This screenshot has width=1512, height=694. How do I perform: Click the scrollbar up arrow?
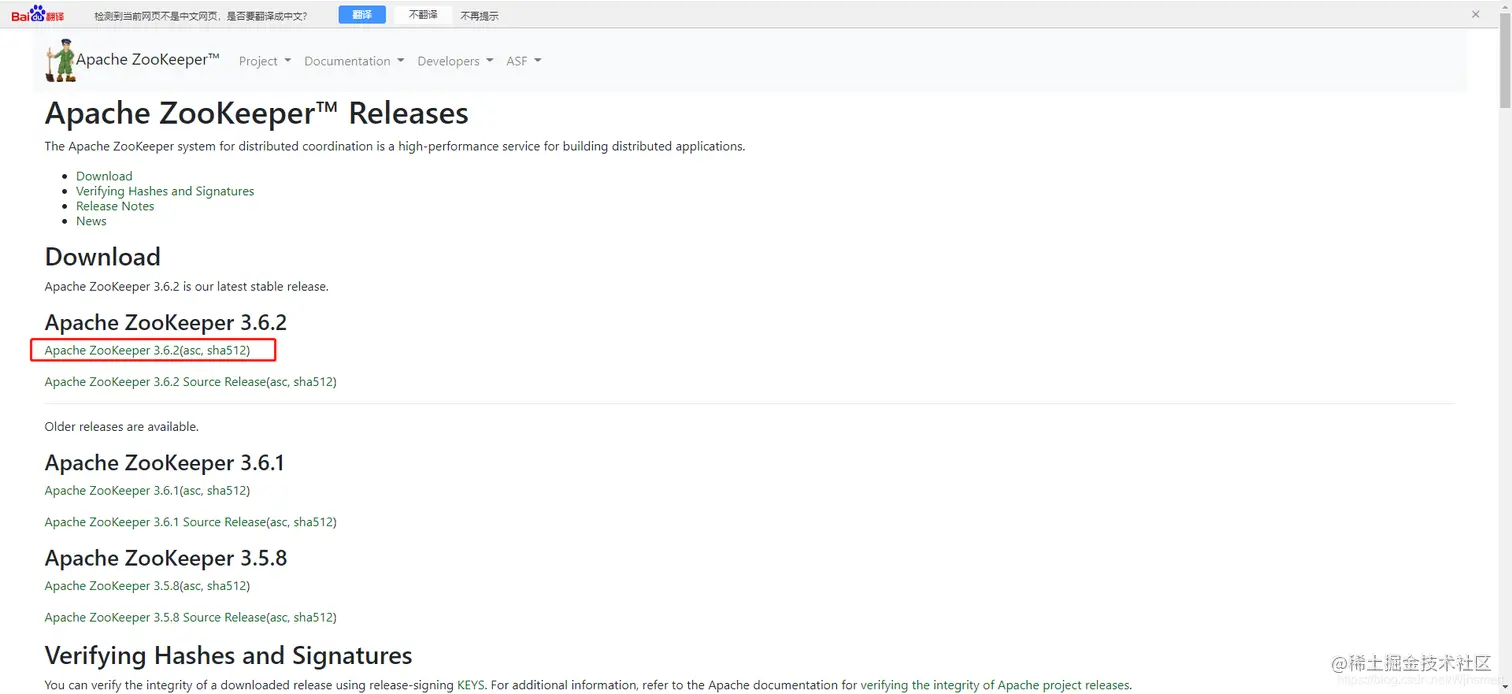(x=1504, y=6)
